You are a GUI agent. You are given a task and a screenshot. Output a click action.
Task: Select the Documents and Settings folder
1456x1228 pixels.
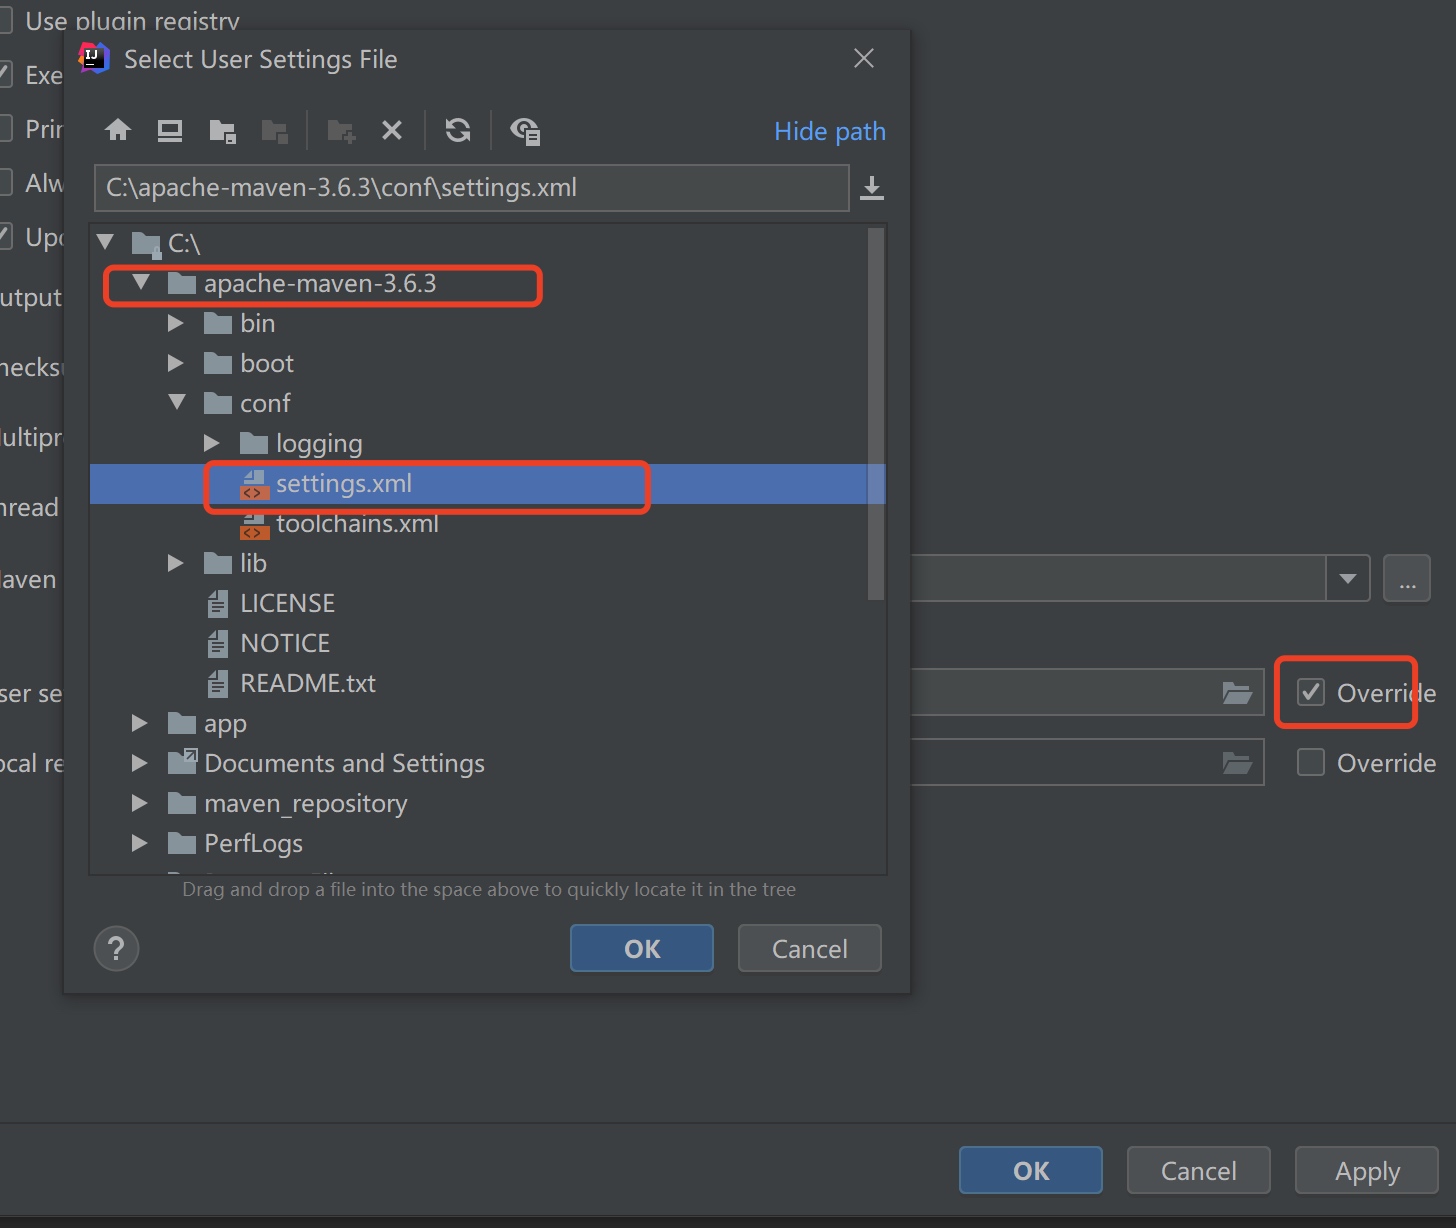(x=488, y=764)
